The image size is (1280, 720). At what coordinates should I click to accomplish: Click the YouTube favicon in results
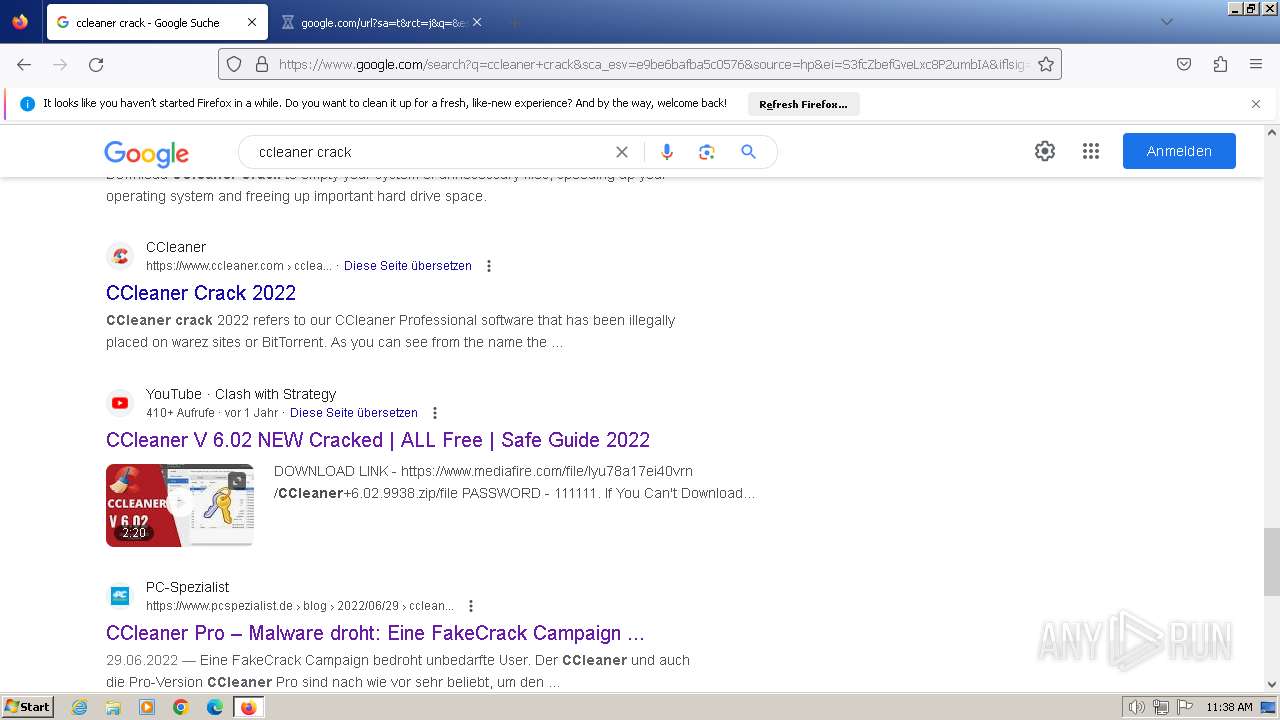coord(120,403)
